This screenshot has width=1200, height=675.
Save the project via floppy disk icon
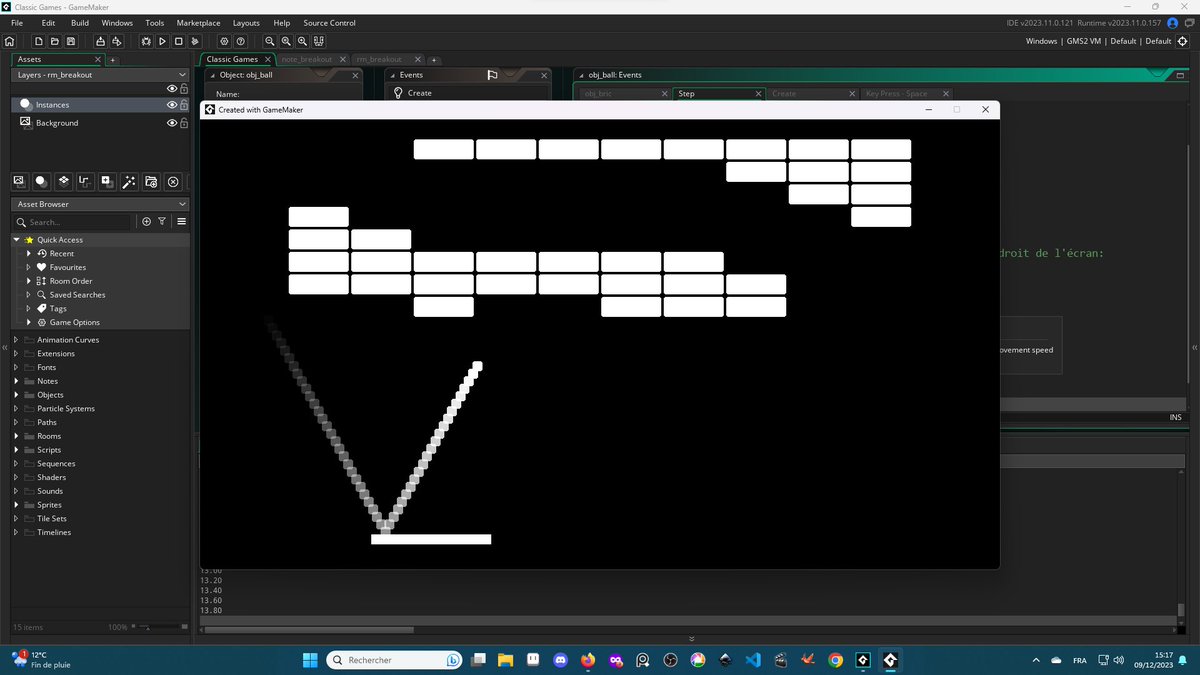click(71, 41)
